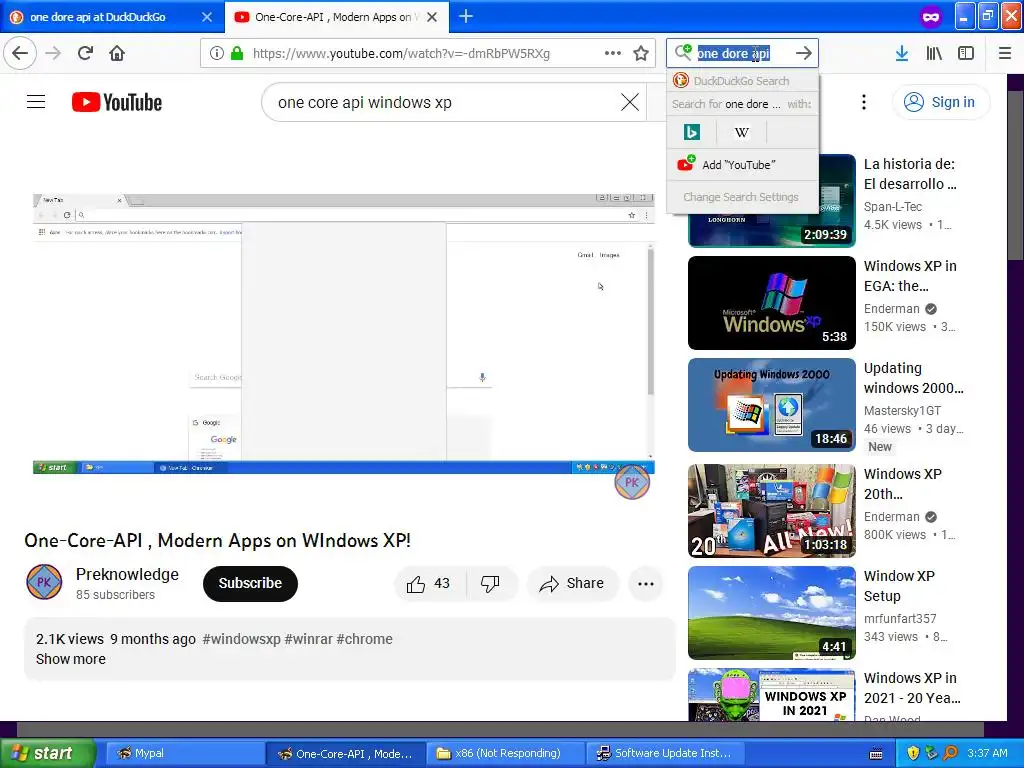Image resolution: width=1024 pixels, height=768 pixels.
Task: Open the #winrar hashtag
Action: [x=308, y=639]
